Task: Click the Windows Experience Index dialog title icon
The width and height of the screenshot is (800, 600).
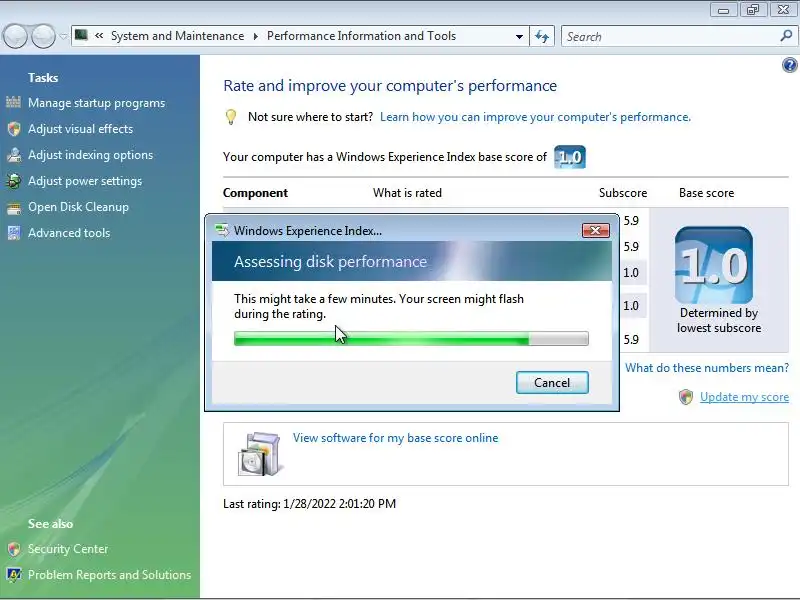Action: 222,230
